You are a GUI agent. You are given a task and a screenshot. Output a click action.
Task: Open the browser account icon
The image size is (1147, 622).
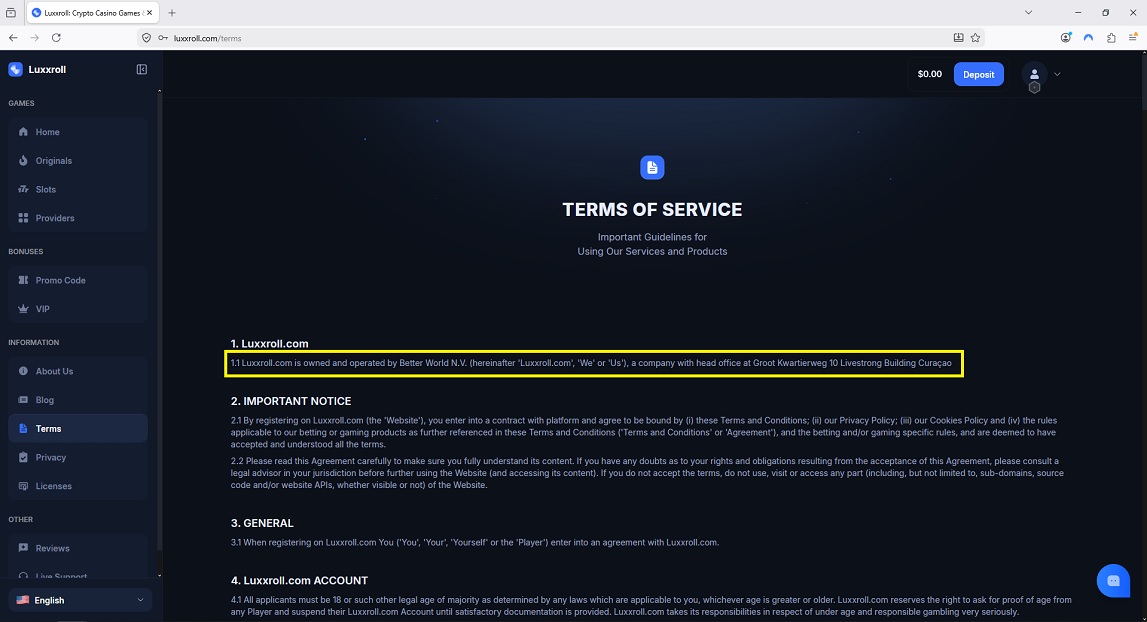click(x=1066, y=38)
